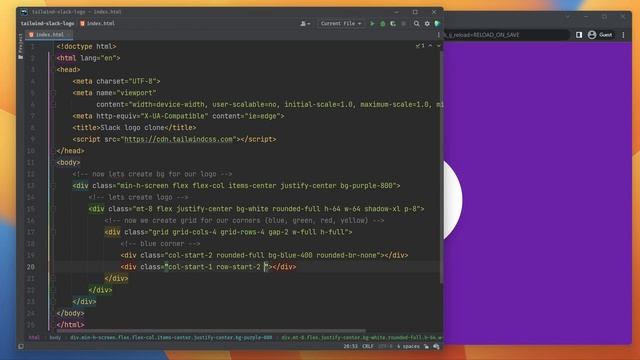Fold the div block on line 15
Viewport: 640px width, 360px height.
53,209
